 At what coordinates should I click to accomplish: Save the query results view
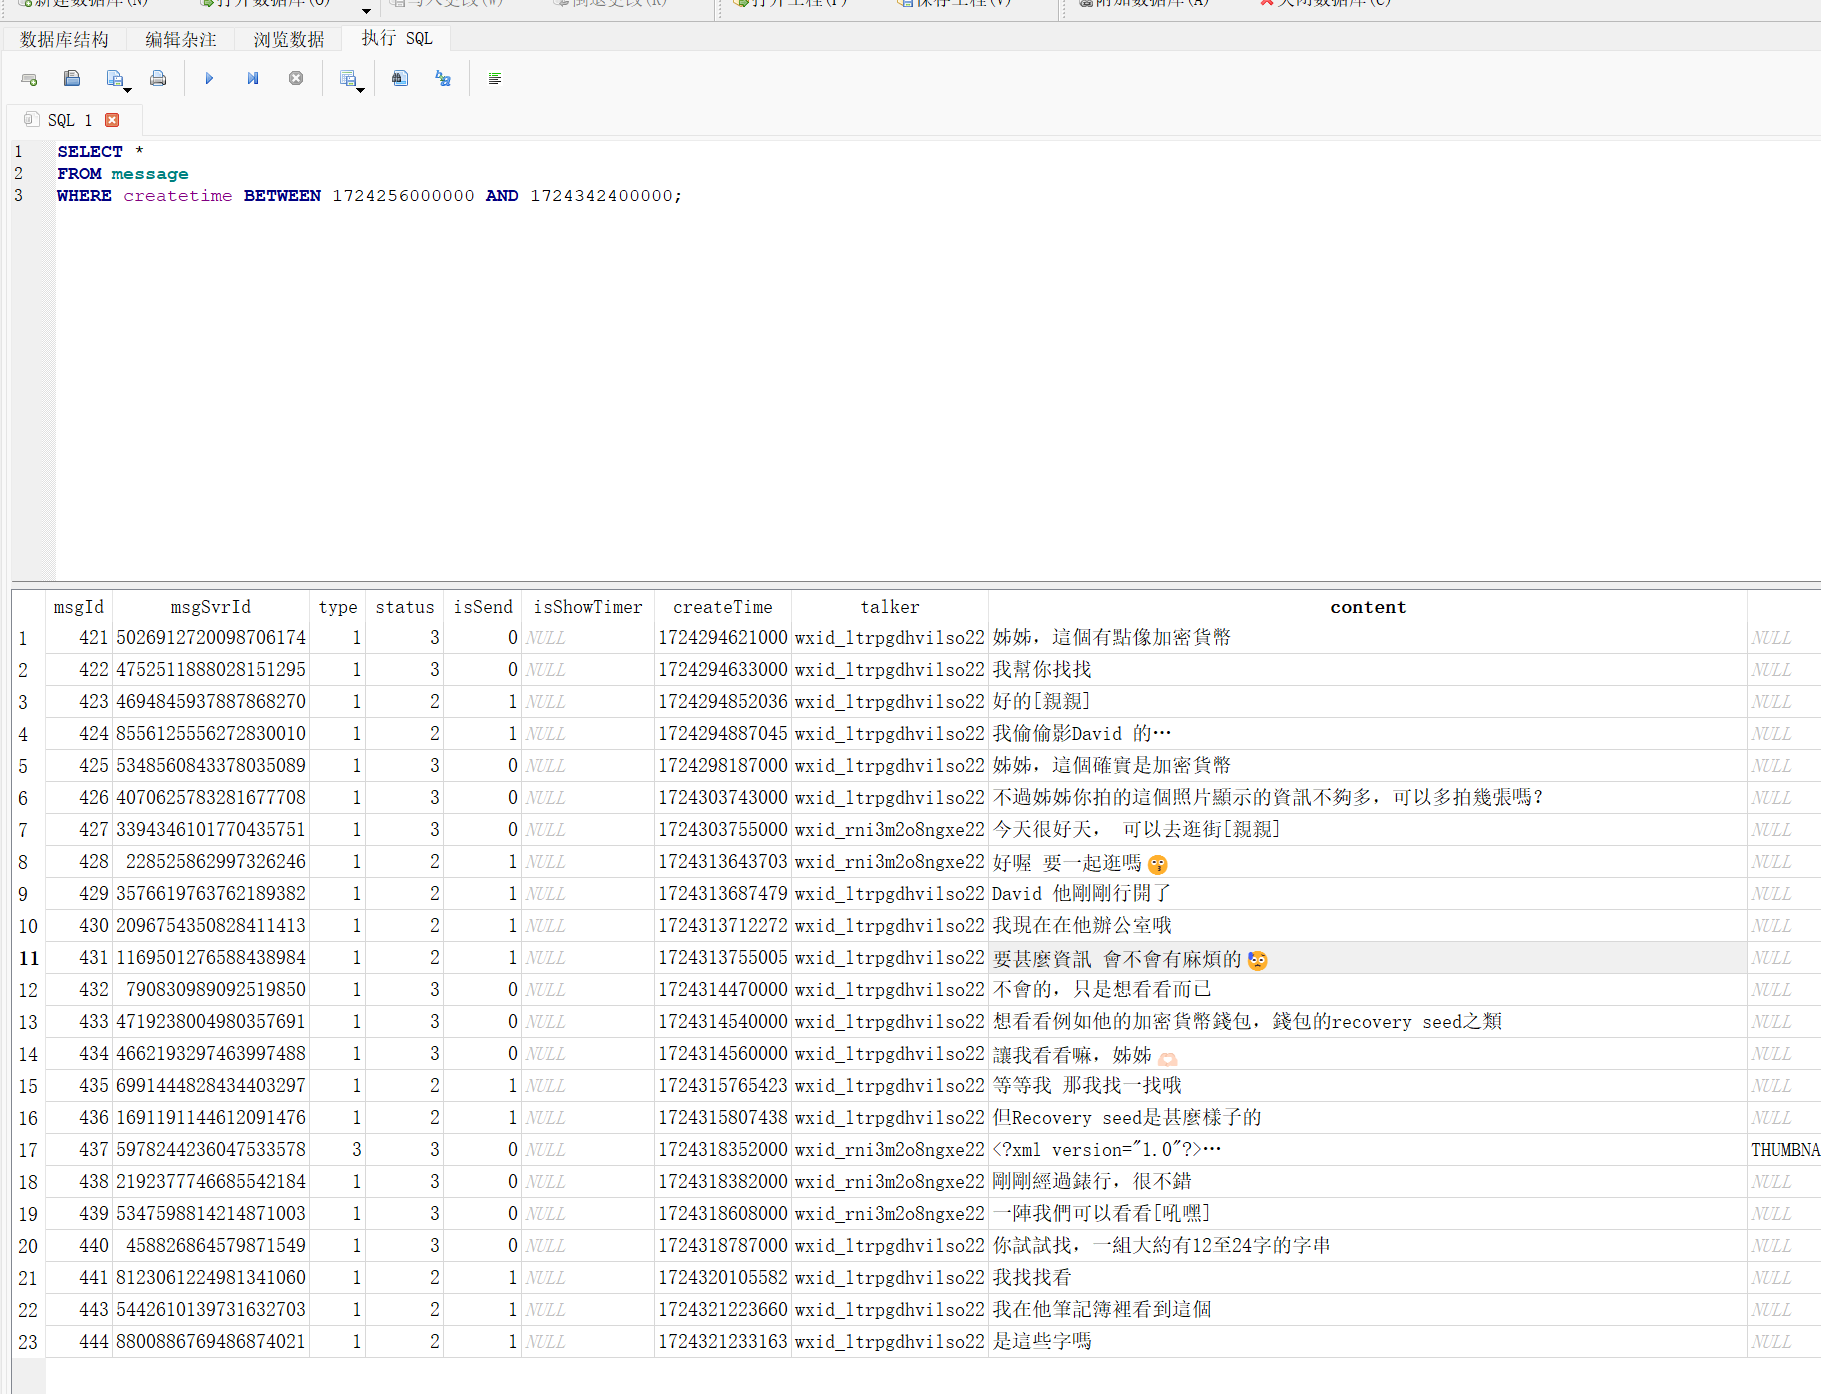347,79
